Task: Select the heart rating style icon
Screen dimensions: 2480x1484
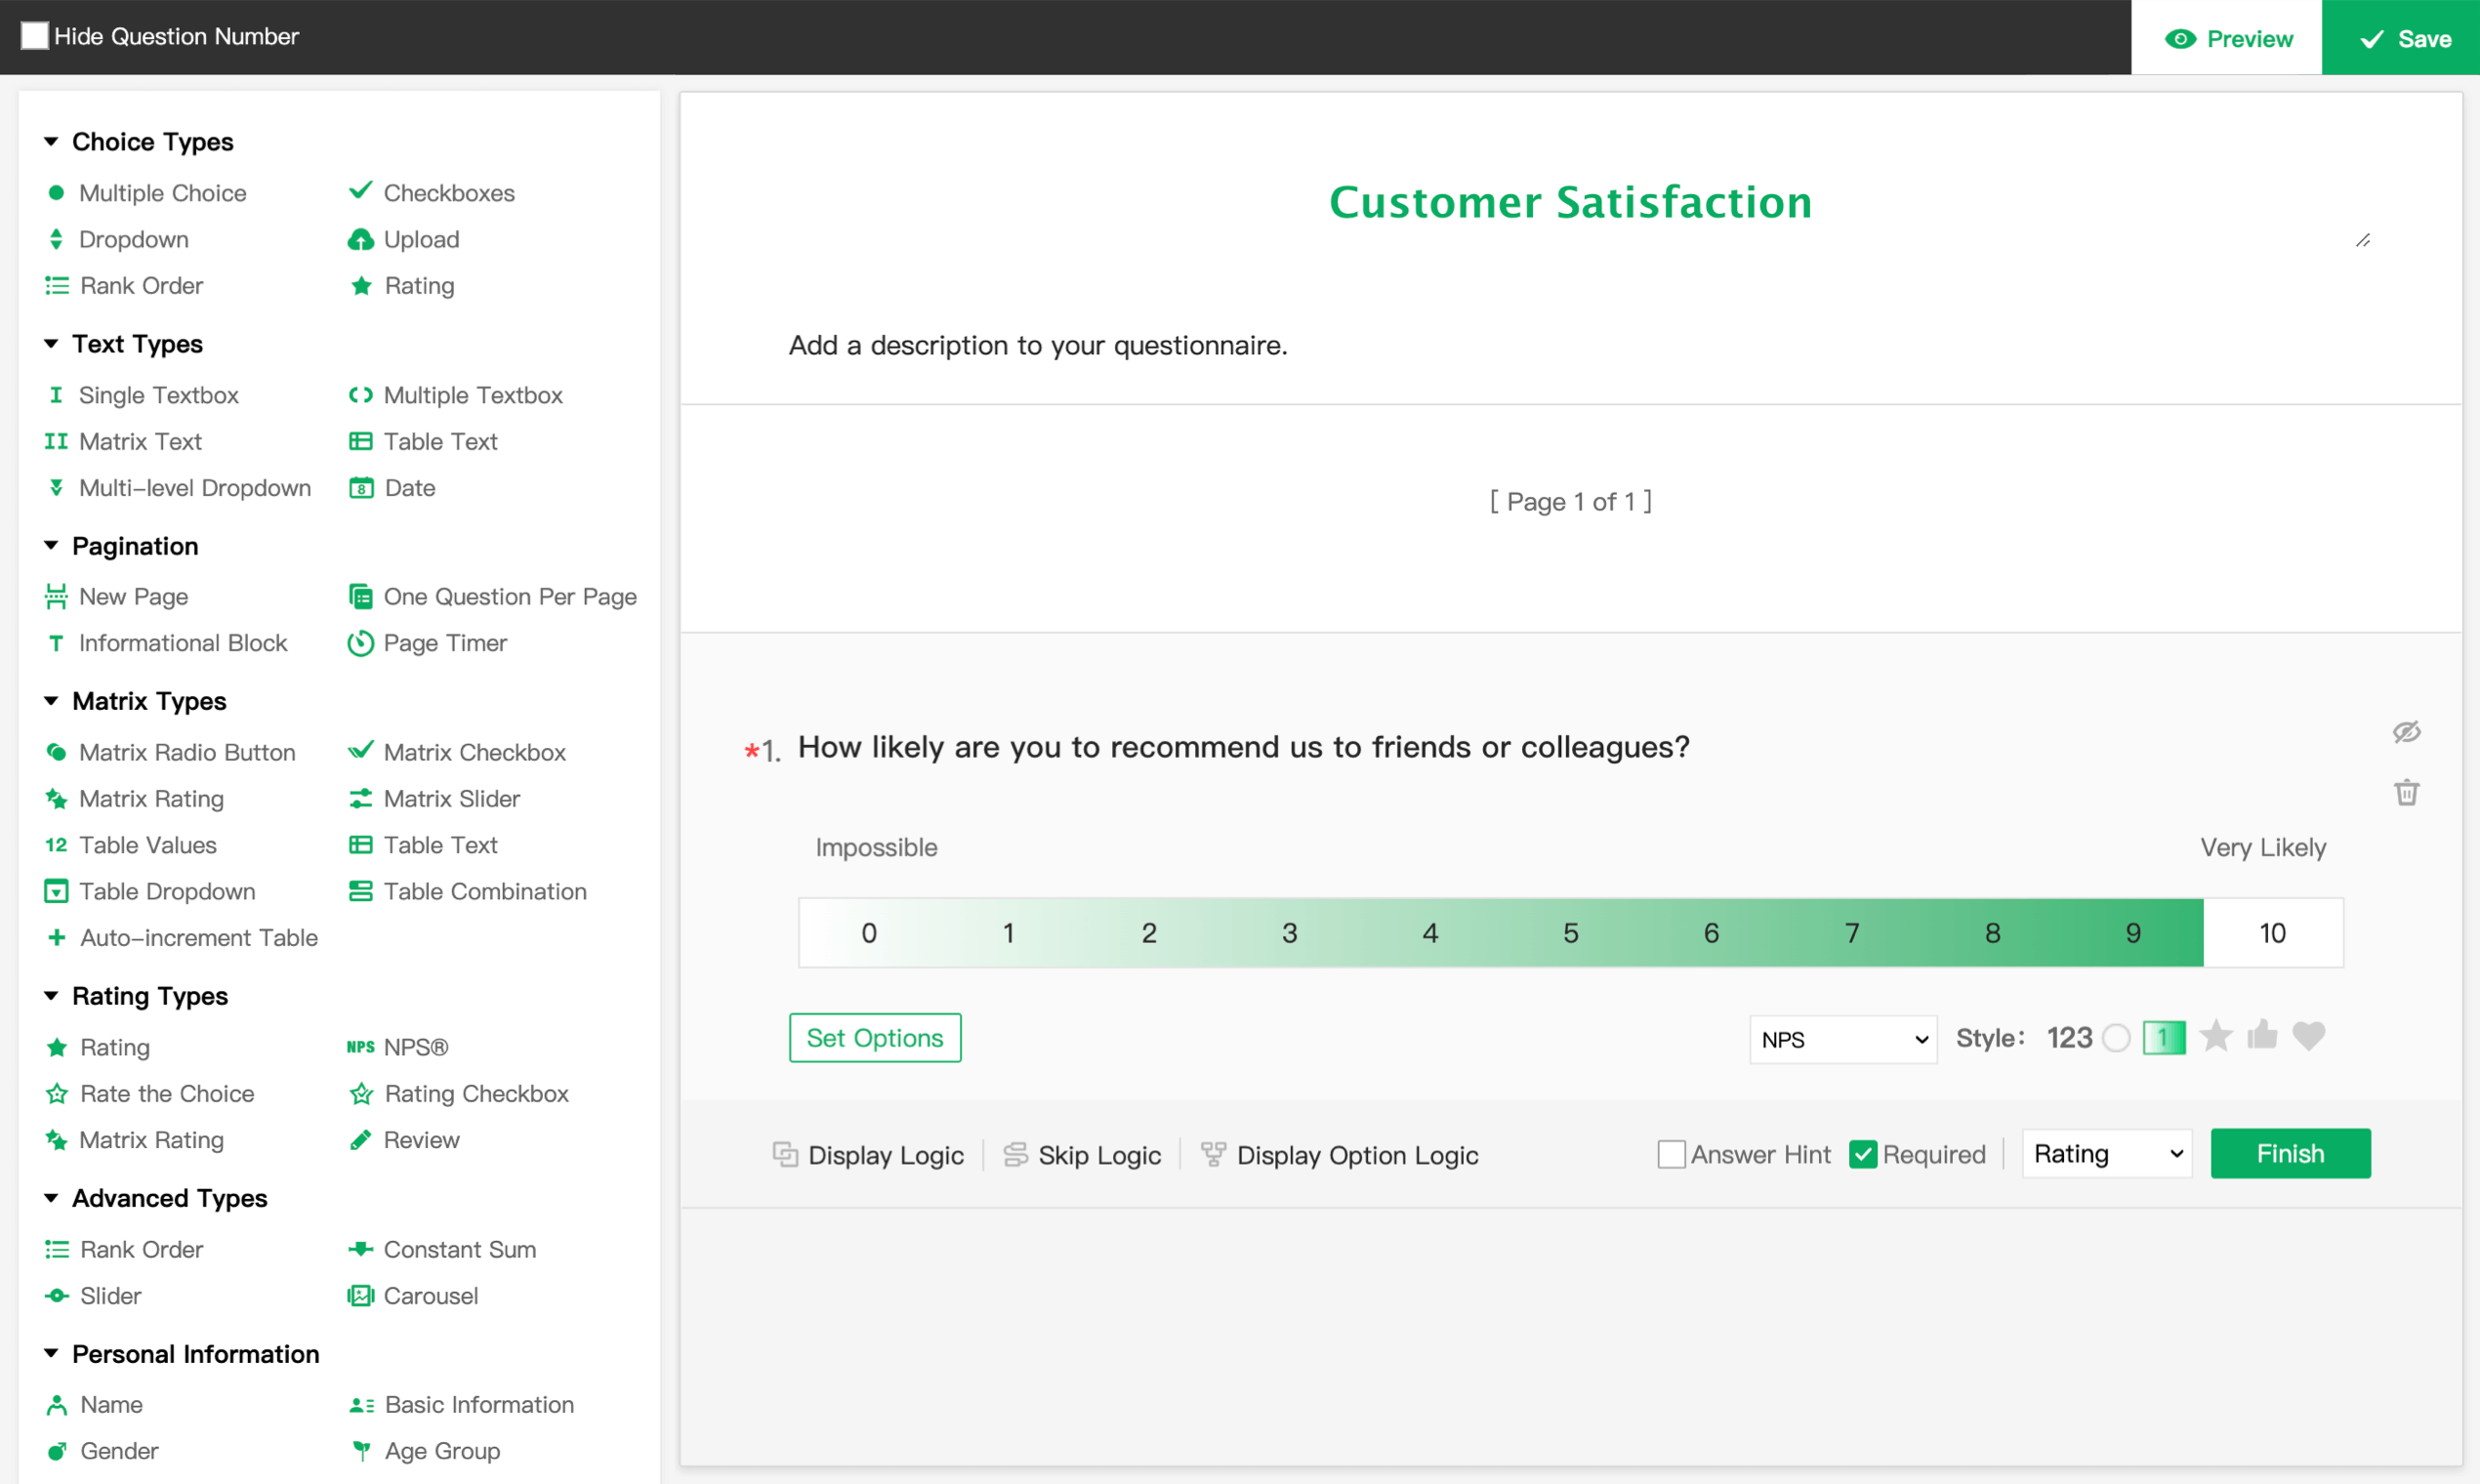Action: pos(2309,1037)
